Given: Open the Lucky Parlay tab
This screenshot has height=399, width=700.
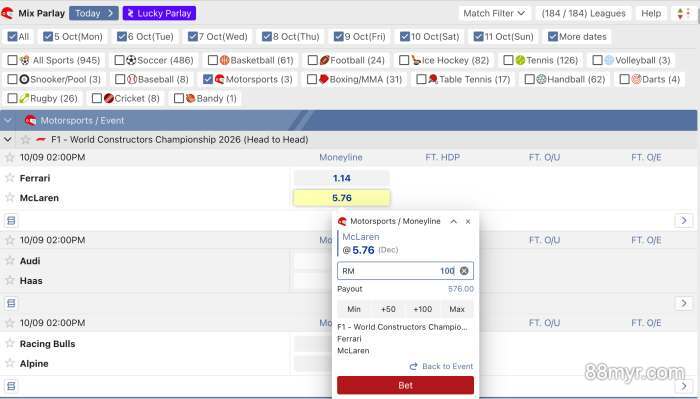Looking at the screenshot, I should pos(159,13).
